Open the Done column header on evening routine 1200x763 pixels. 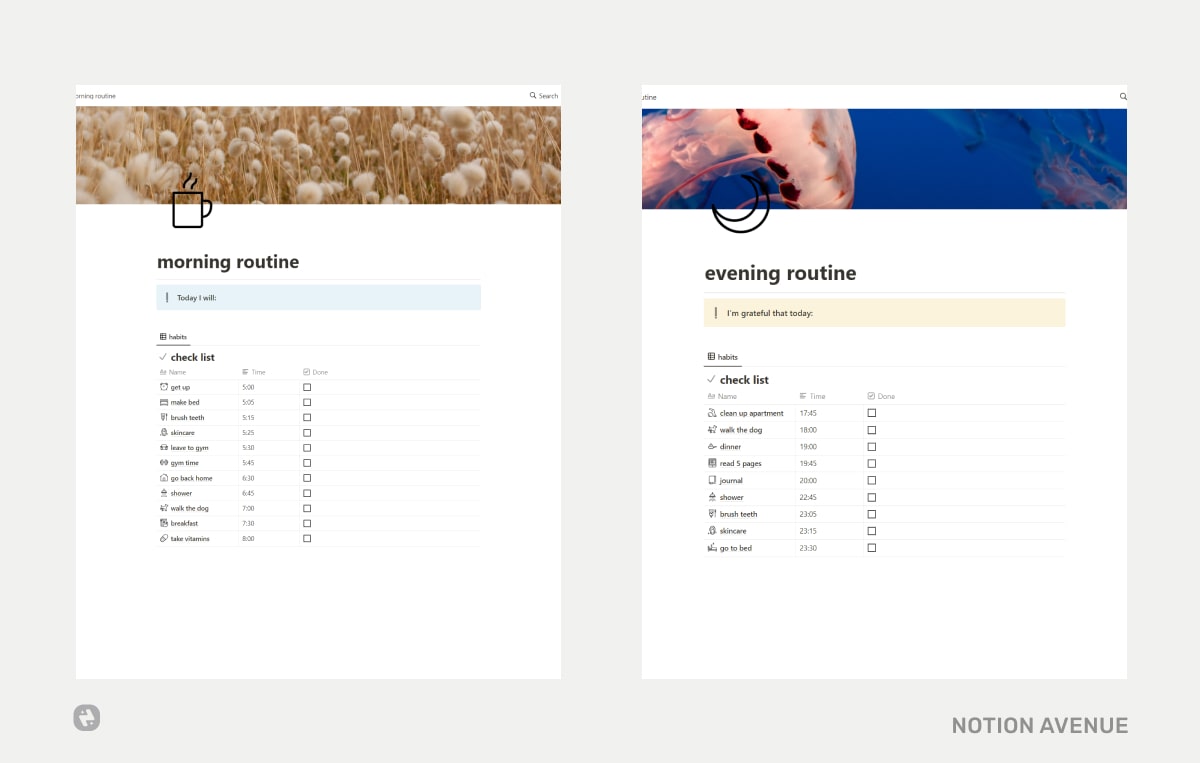(879, 396)
